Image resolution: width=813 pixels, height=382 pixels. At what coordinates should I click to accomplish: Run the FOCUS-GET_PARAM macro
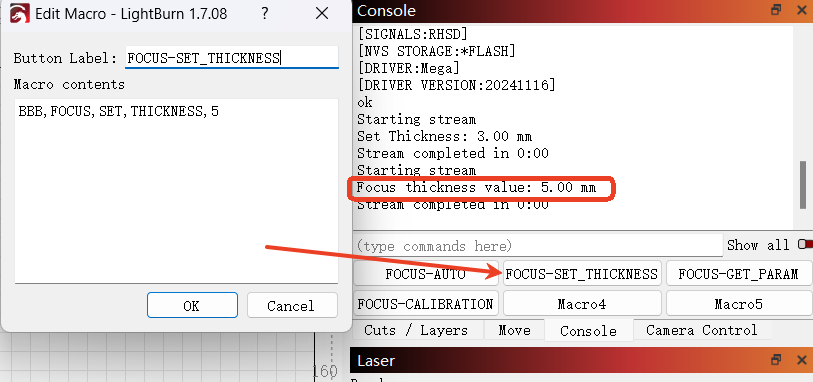click(738, 274)
